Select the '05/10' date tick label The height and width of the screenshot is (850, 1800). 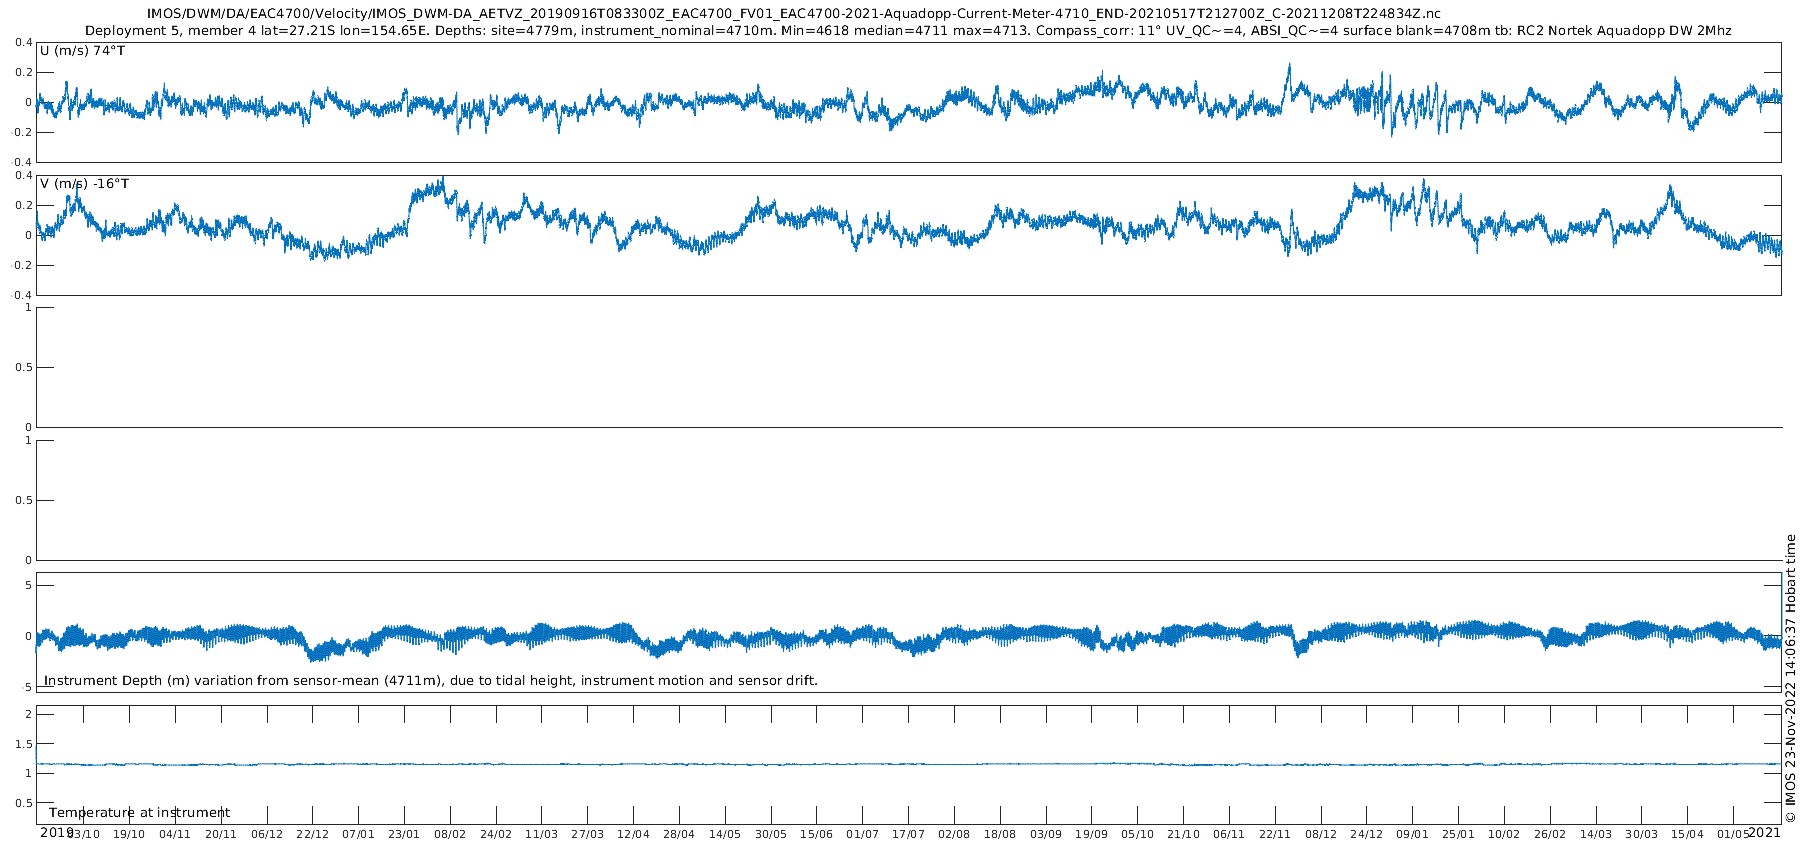point(1138,834)
